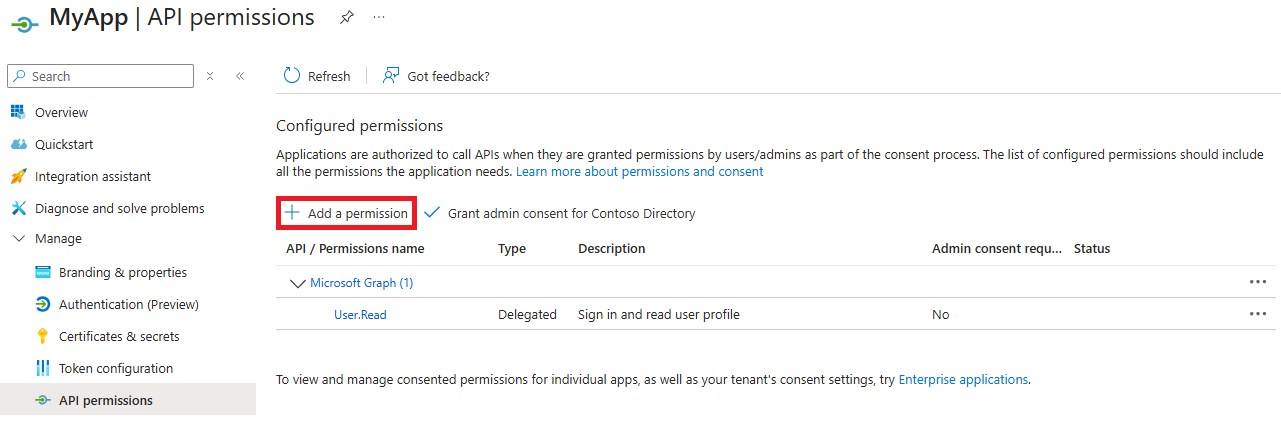Click the Quickstart cloud icon
Screen dimensions: 1281x421
click(x=17, y=144)
